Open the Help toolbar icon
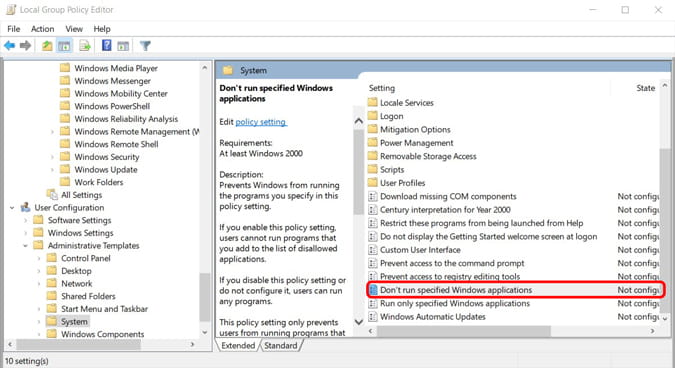 tap(106, 45)
